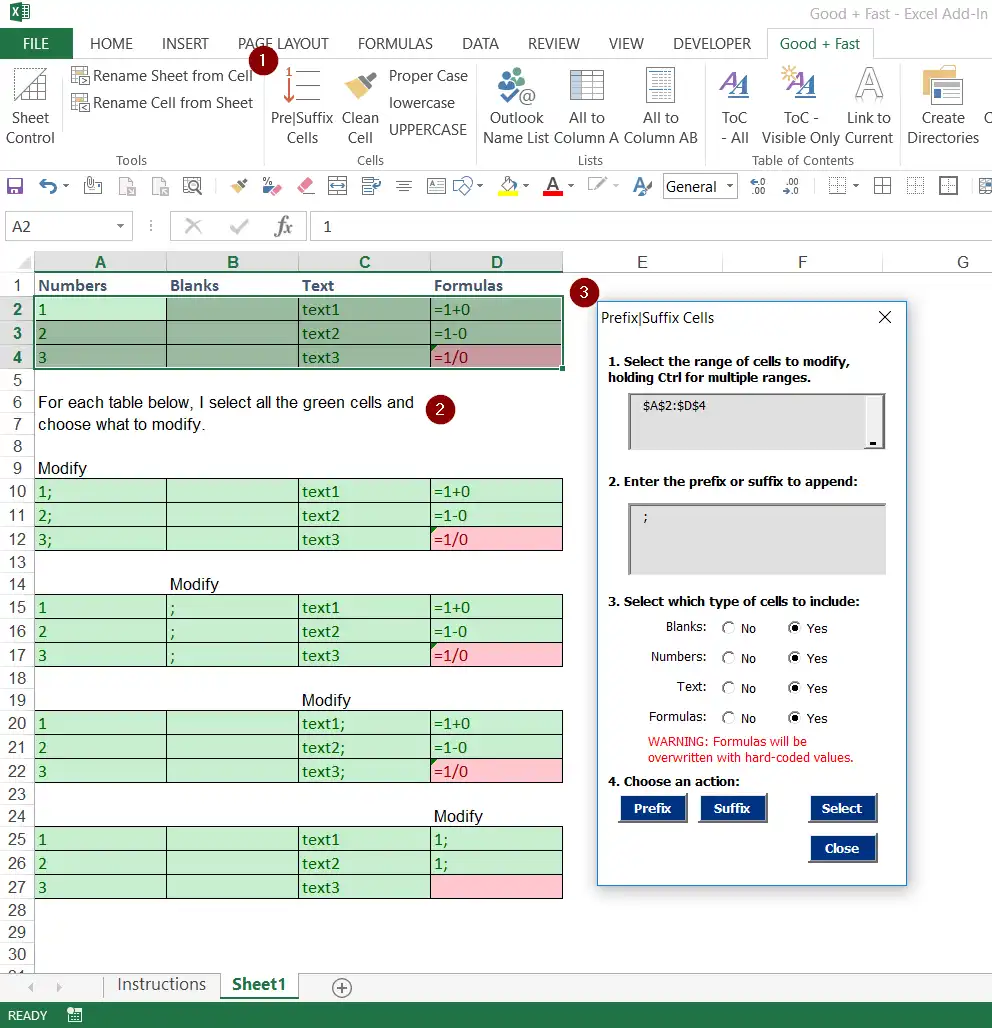Click the Insert Function fx icon
The height and width of the screenshot is (1028, 992).
pyautogui.click(x=283, y=226)
